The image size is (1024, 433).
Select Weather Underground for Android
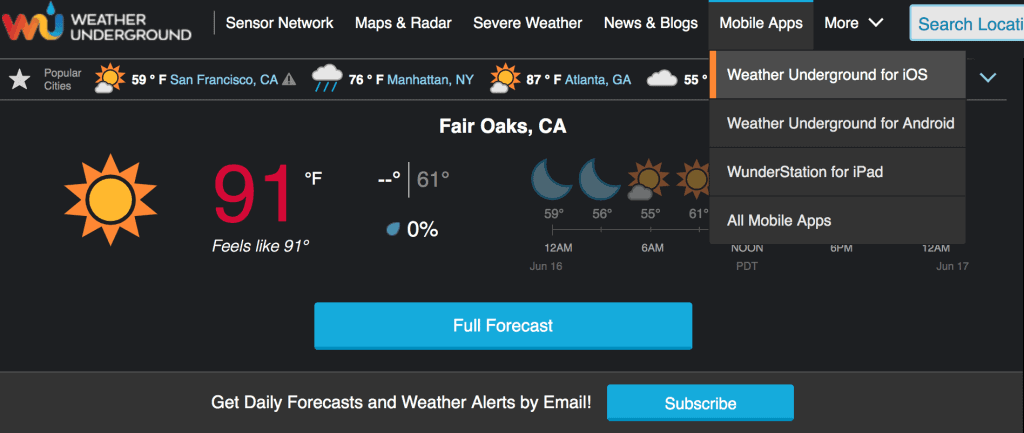point(837,123)
